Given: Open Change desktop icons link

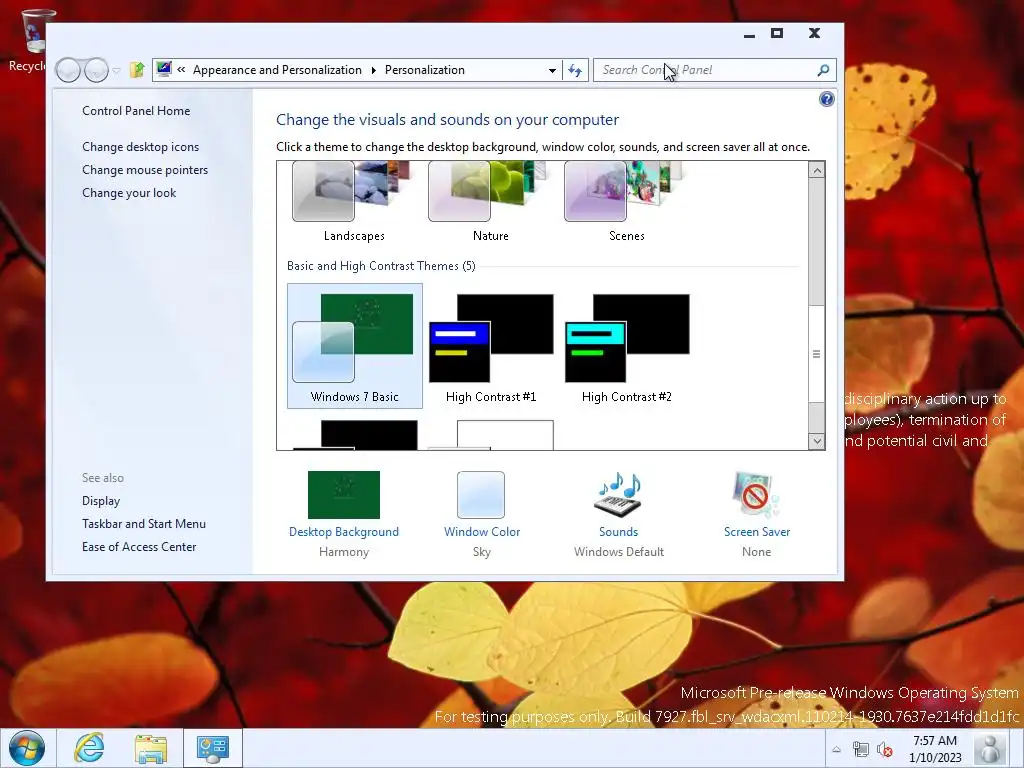Looking at the screenshot, I should tap(140, 147).
